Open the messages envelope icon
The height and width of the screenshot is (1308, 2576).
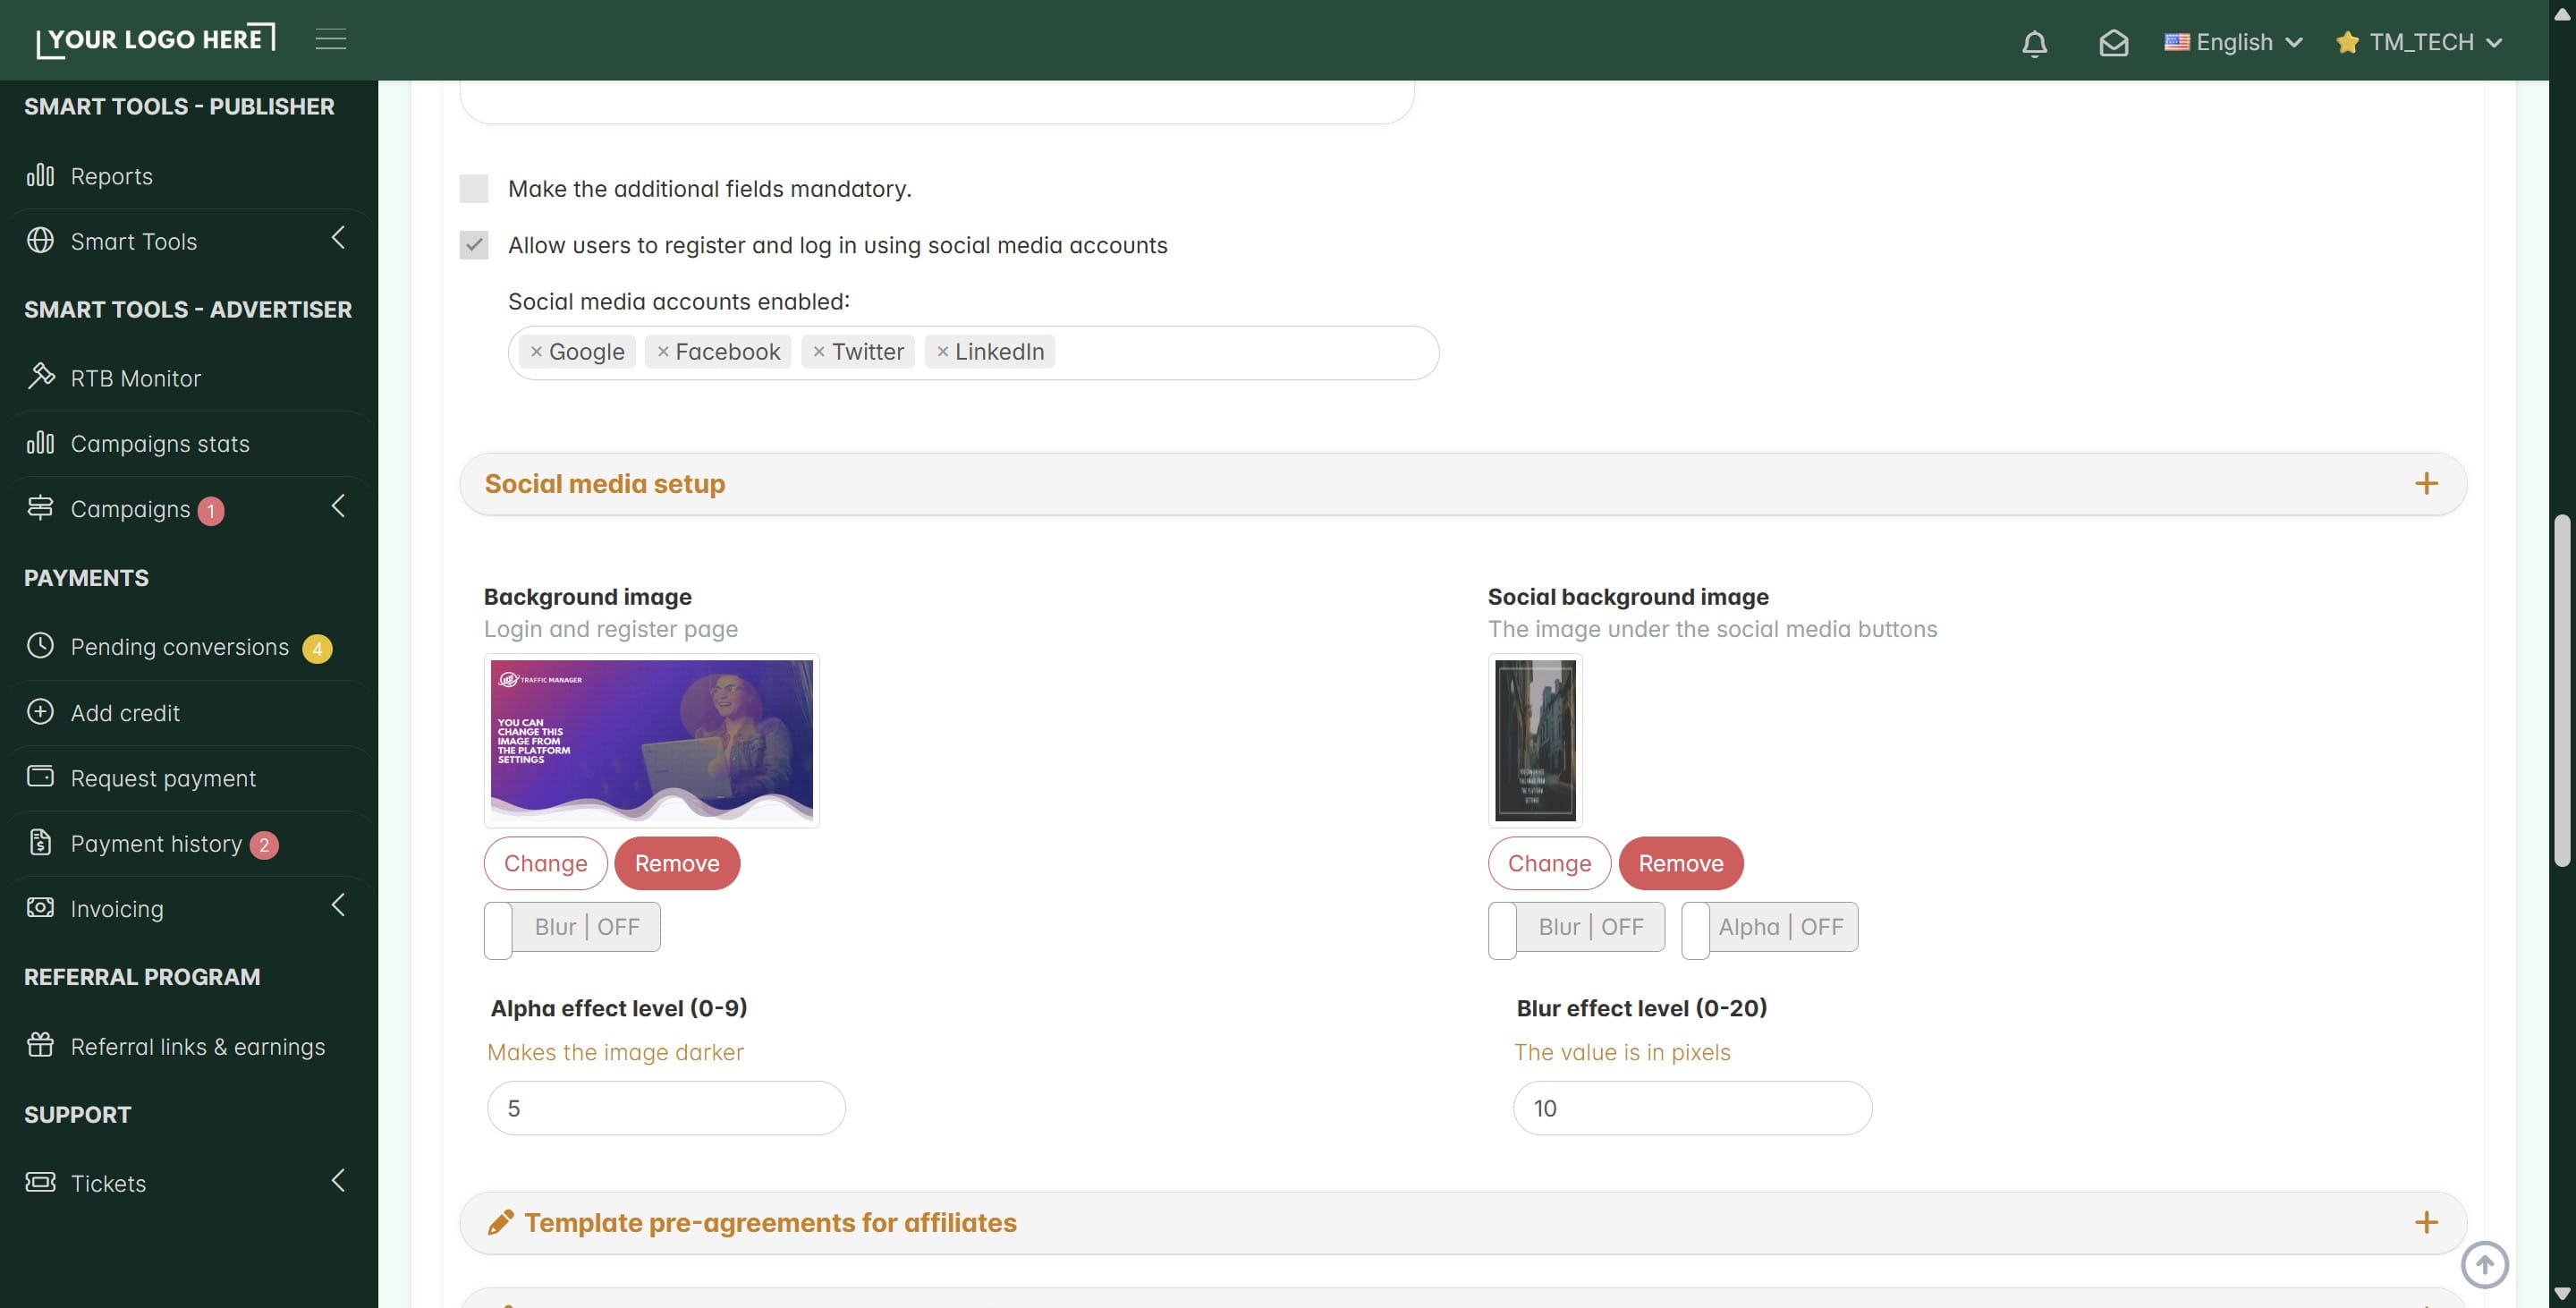[2113, 43]
